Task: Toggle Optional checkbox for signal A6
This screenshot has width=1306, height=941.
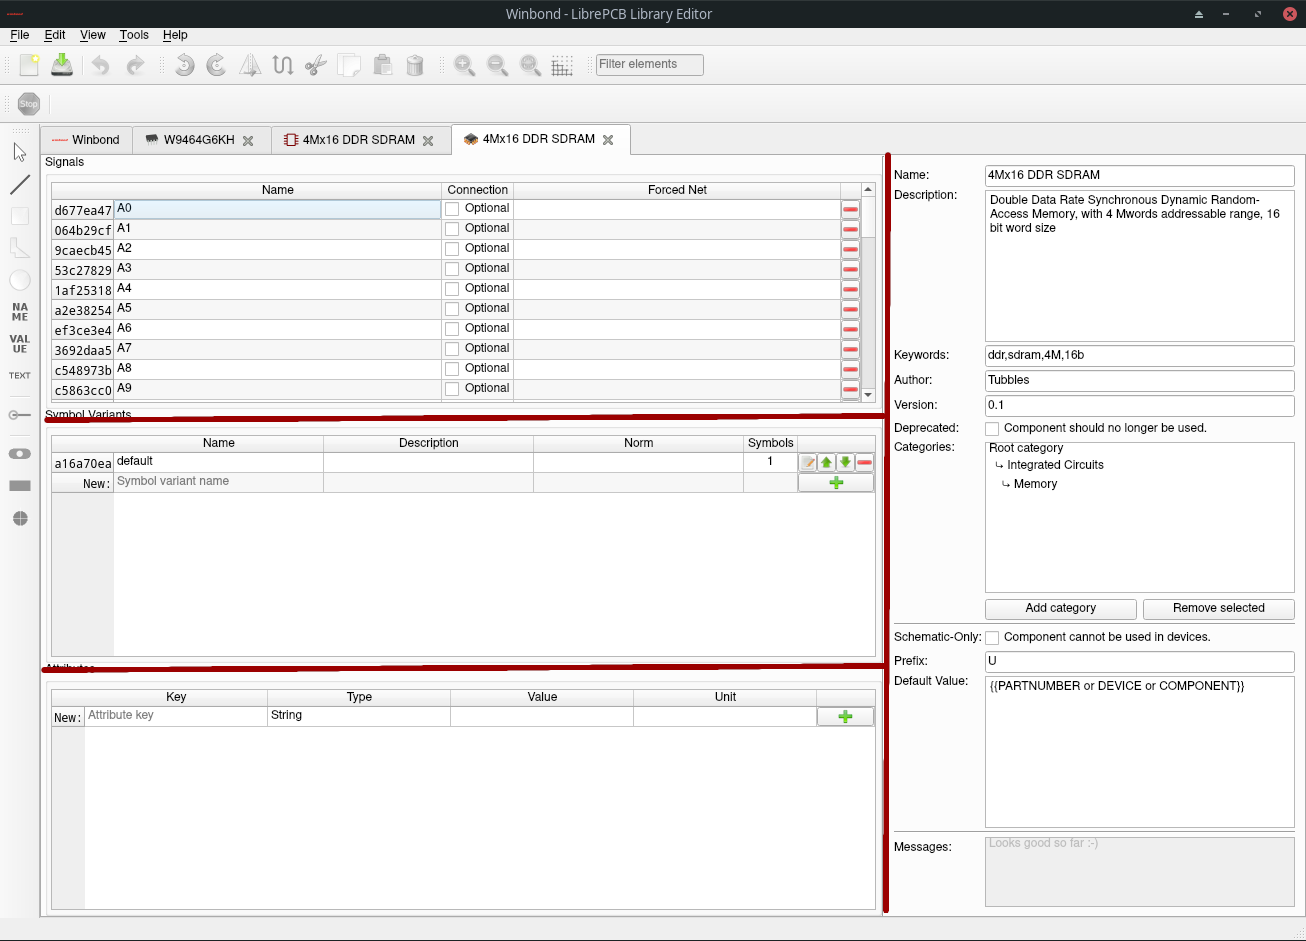Action: pyautogui.click(x=452, y=329)
